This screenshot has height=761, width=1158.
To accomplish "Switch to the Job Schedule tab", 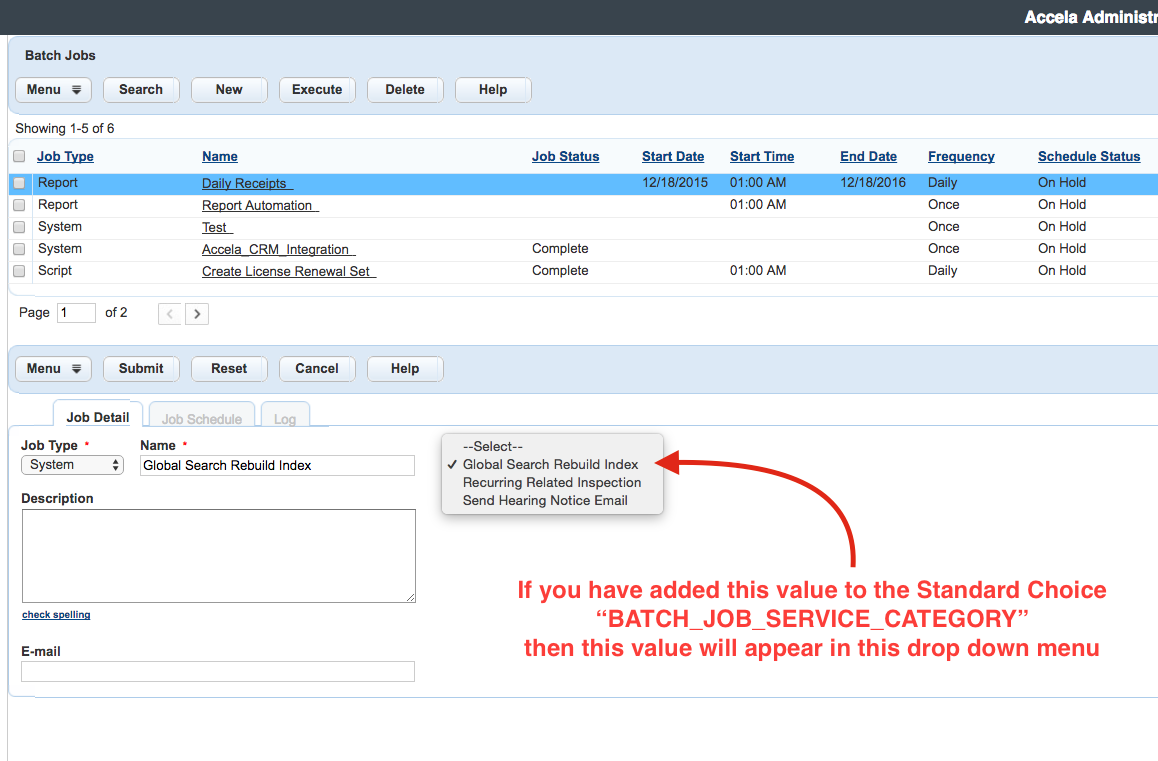I will 201,419.
